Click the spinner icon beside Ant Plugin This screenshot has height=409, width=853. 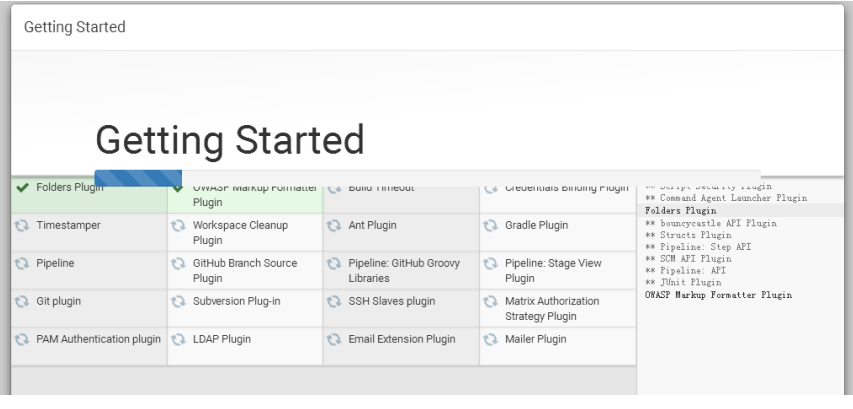coord(336,226)
